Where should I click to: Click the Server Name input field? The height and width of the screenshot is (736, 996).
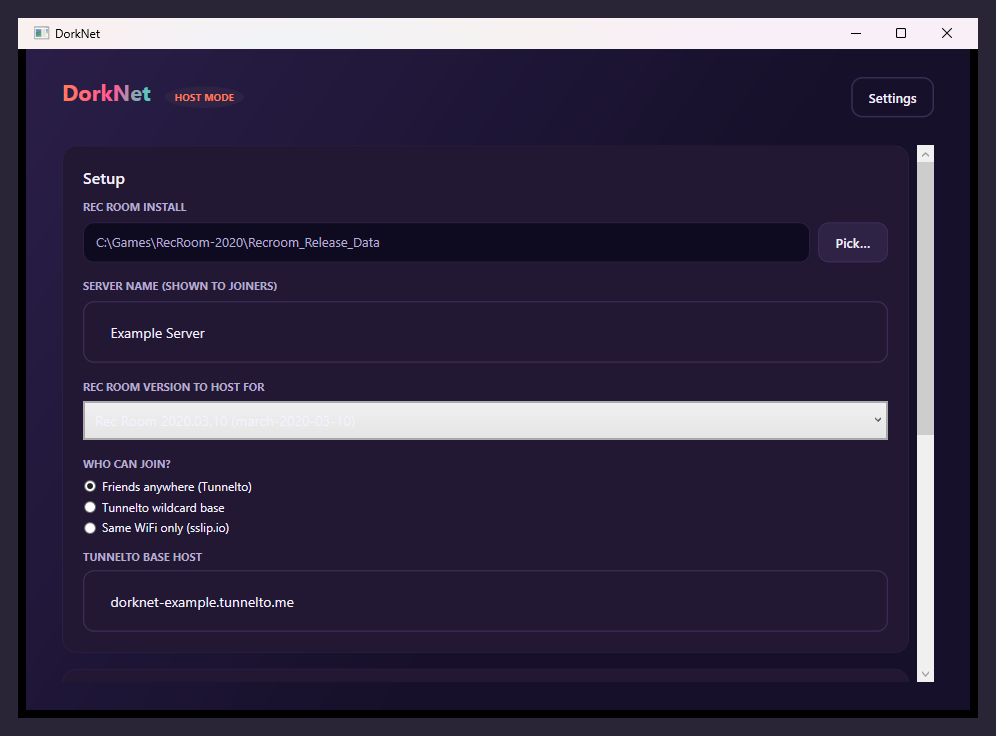[x=485, y=332]
